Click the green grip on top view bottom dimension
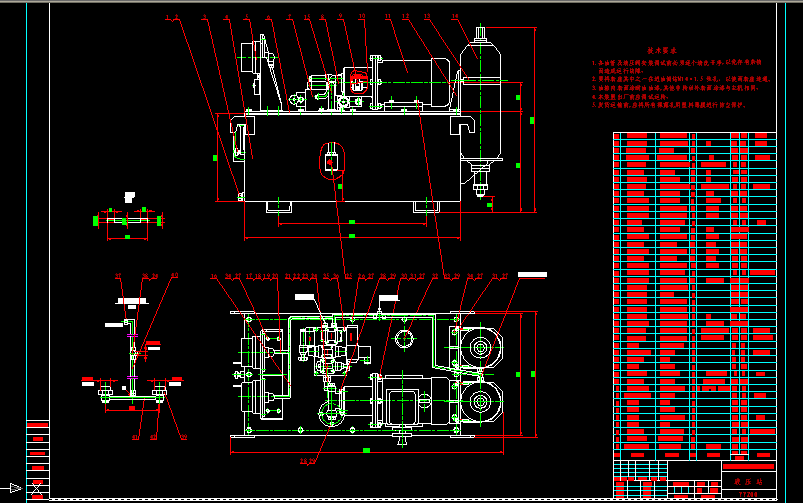This screenshot has height=503, width=803. coord(364,452)
